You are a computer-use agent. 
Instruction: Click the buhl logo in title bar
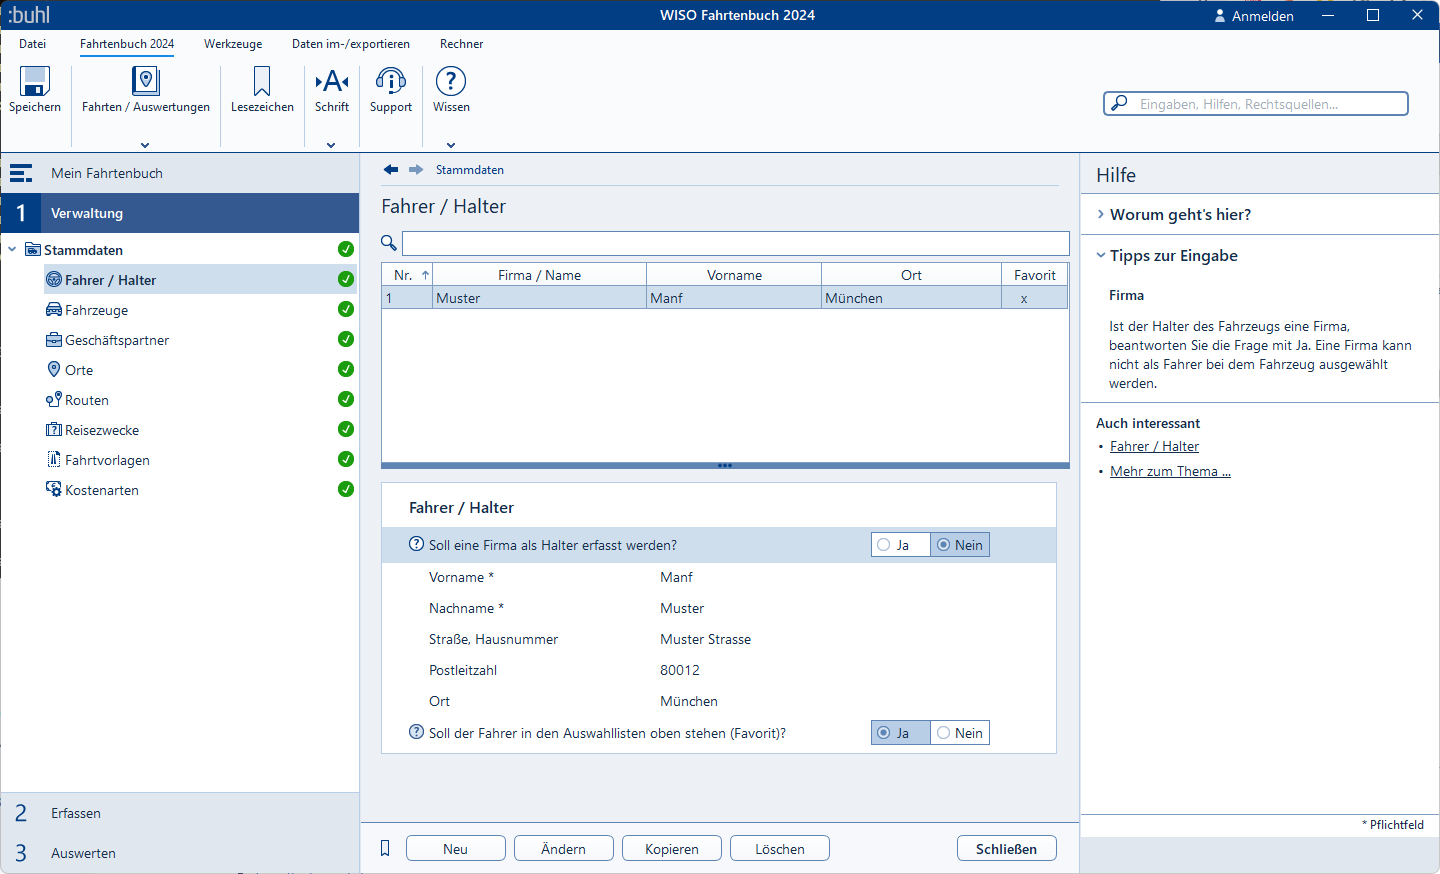pos(29,15)
